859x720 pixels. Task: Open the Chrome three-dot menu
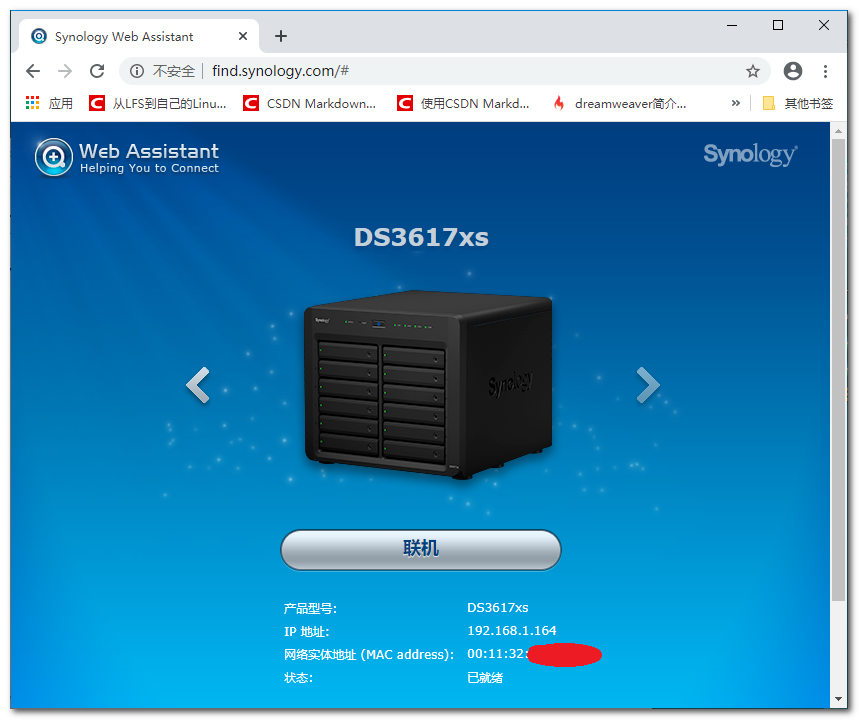coord(825,71)
